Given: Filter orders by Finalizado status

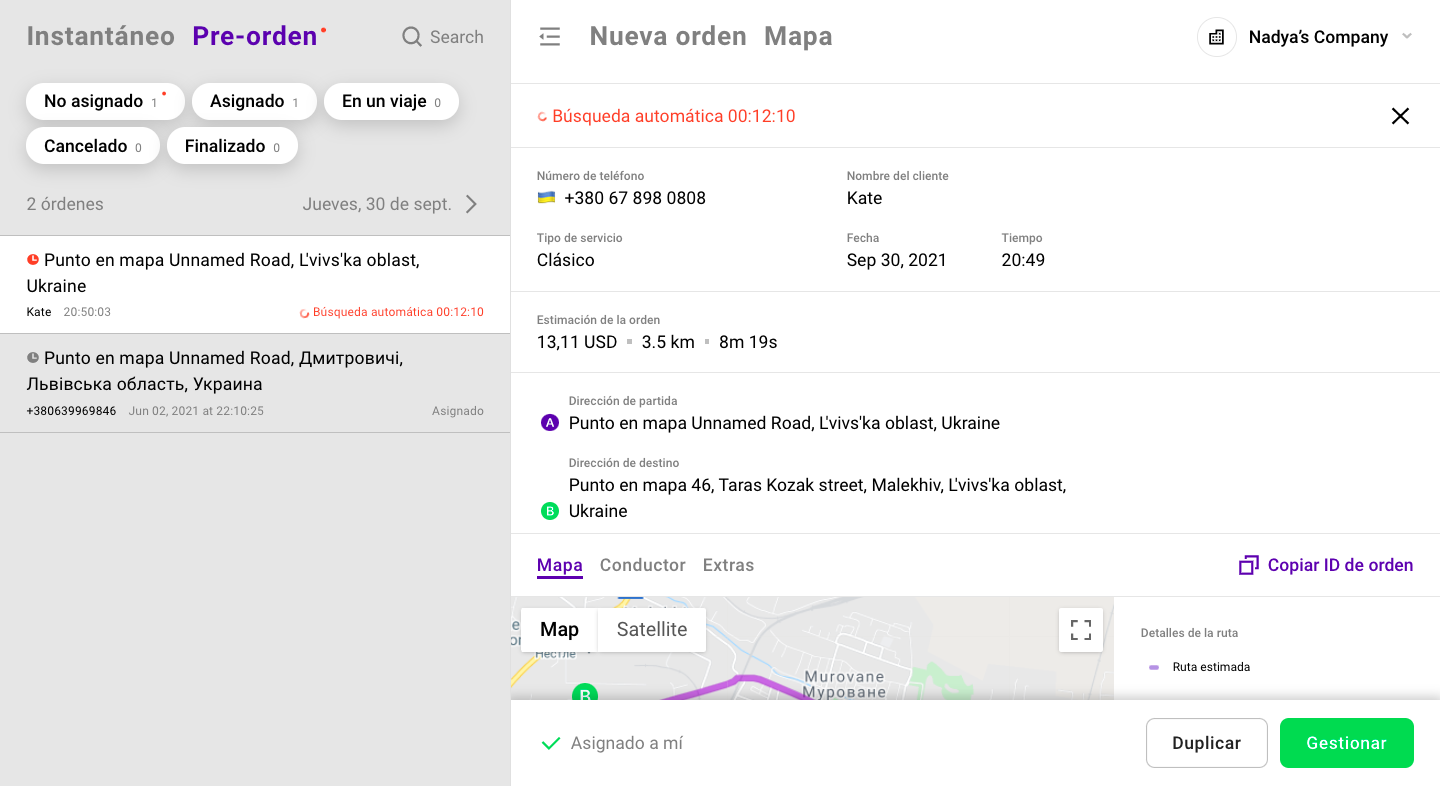Looking at the screenshot, I should pyautogui.click(x=232, y=146).
